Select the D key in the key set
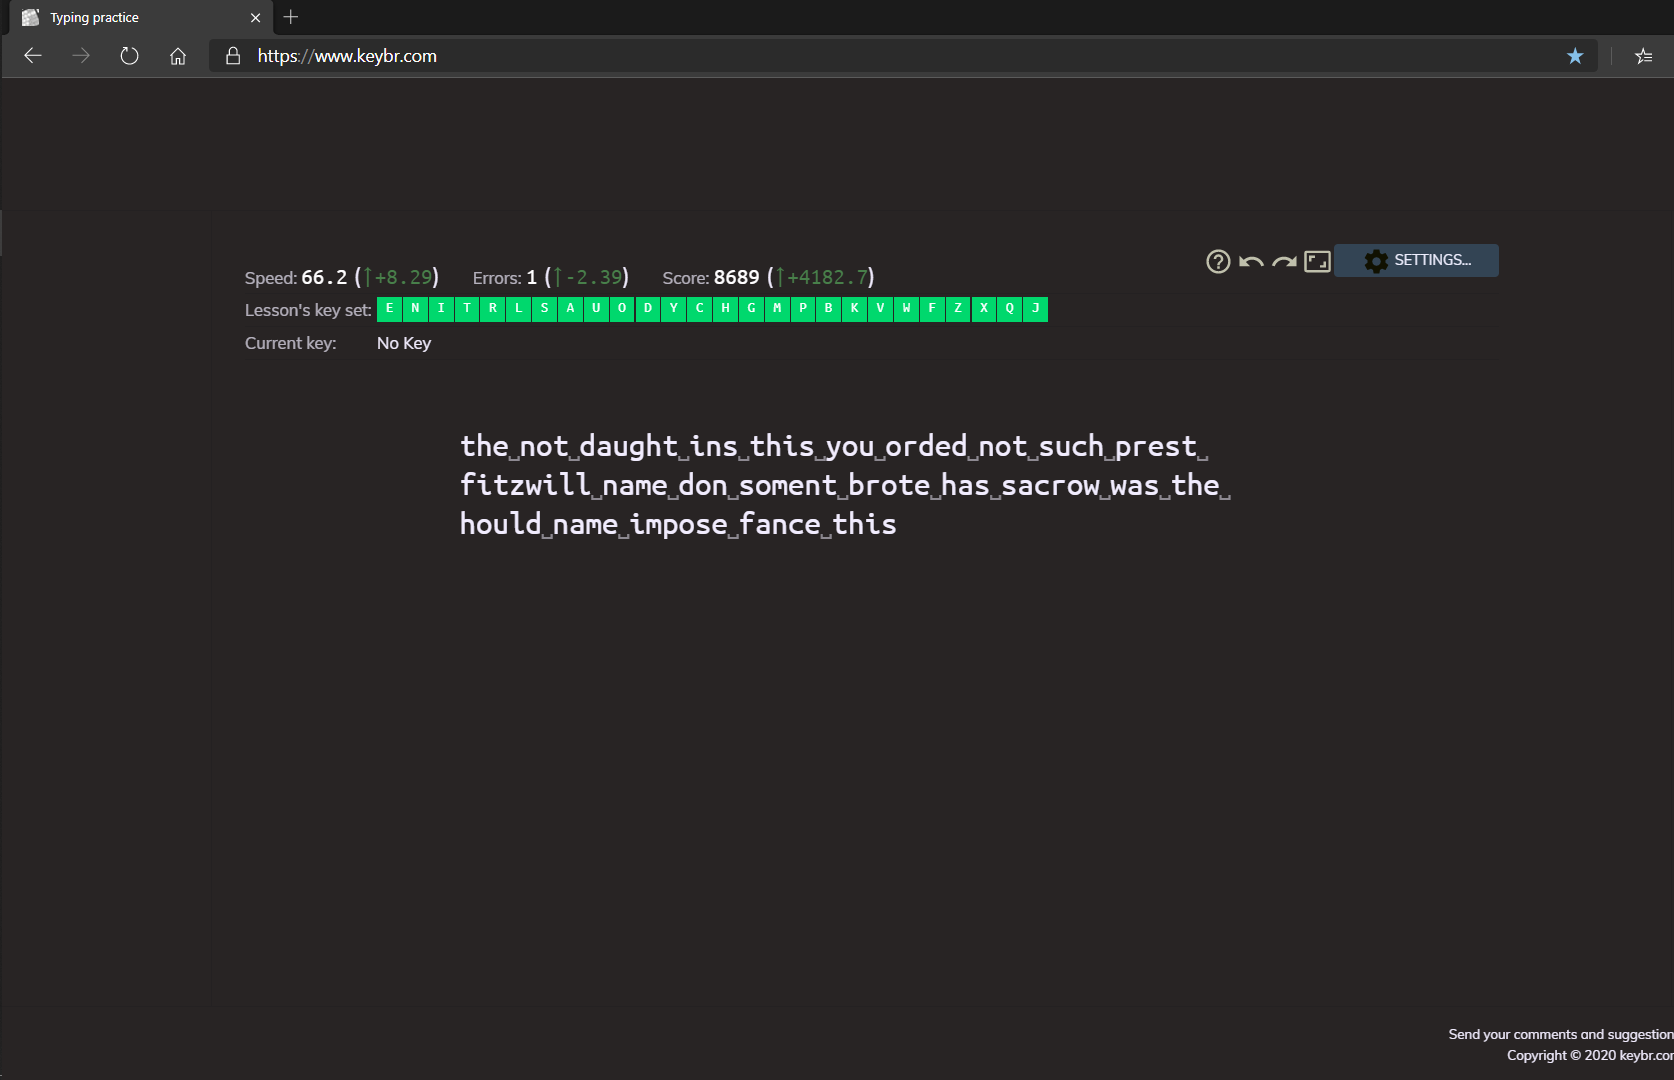Screen dimensions: 1674x1080 point(648,309)
